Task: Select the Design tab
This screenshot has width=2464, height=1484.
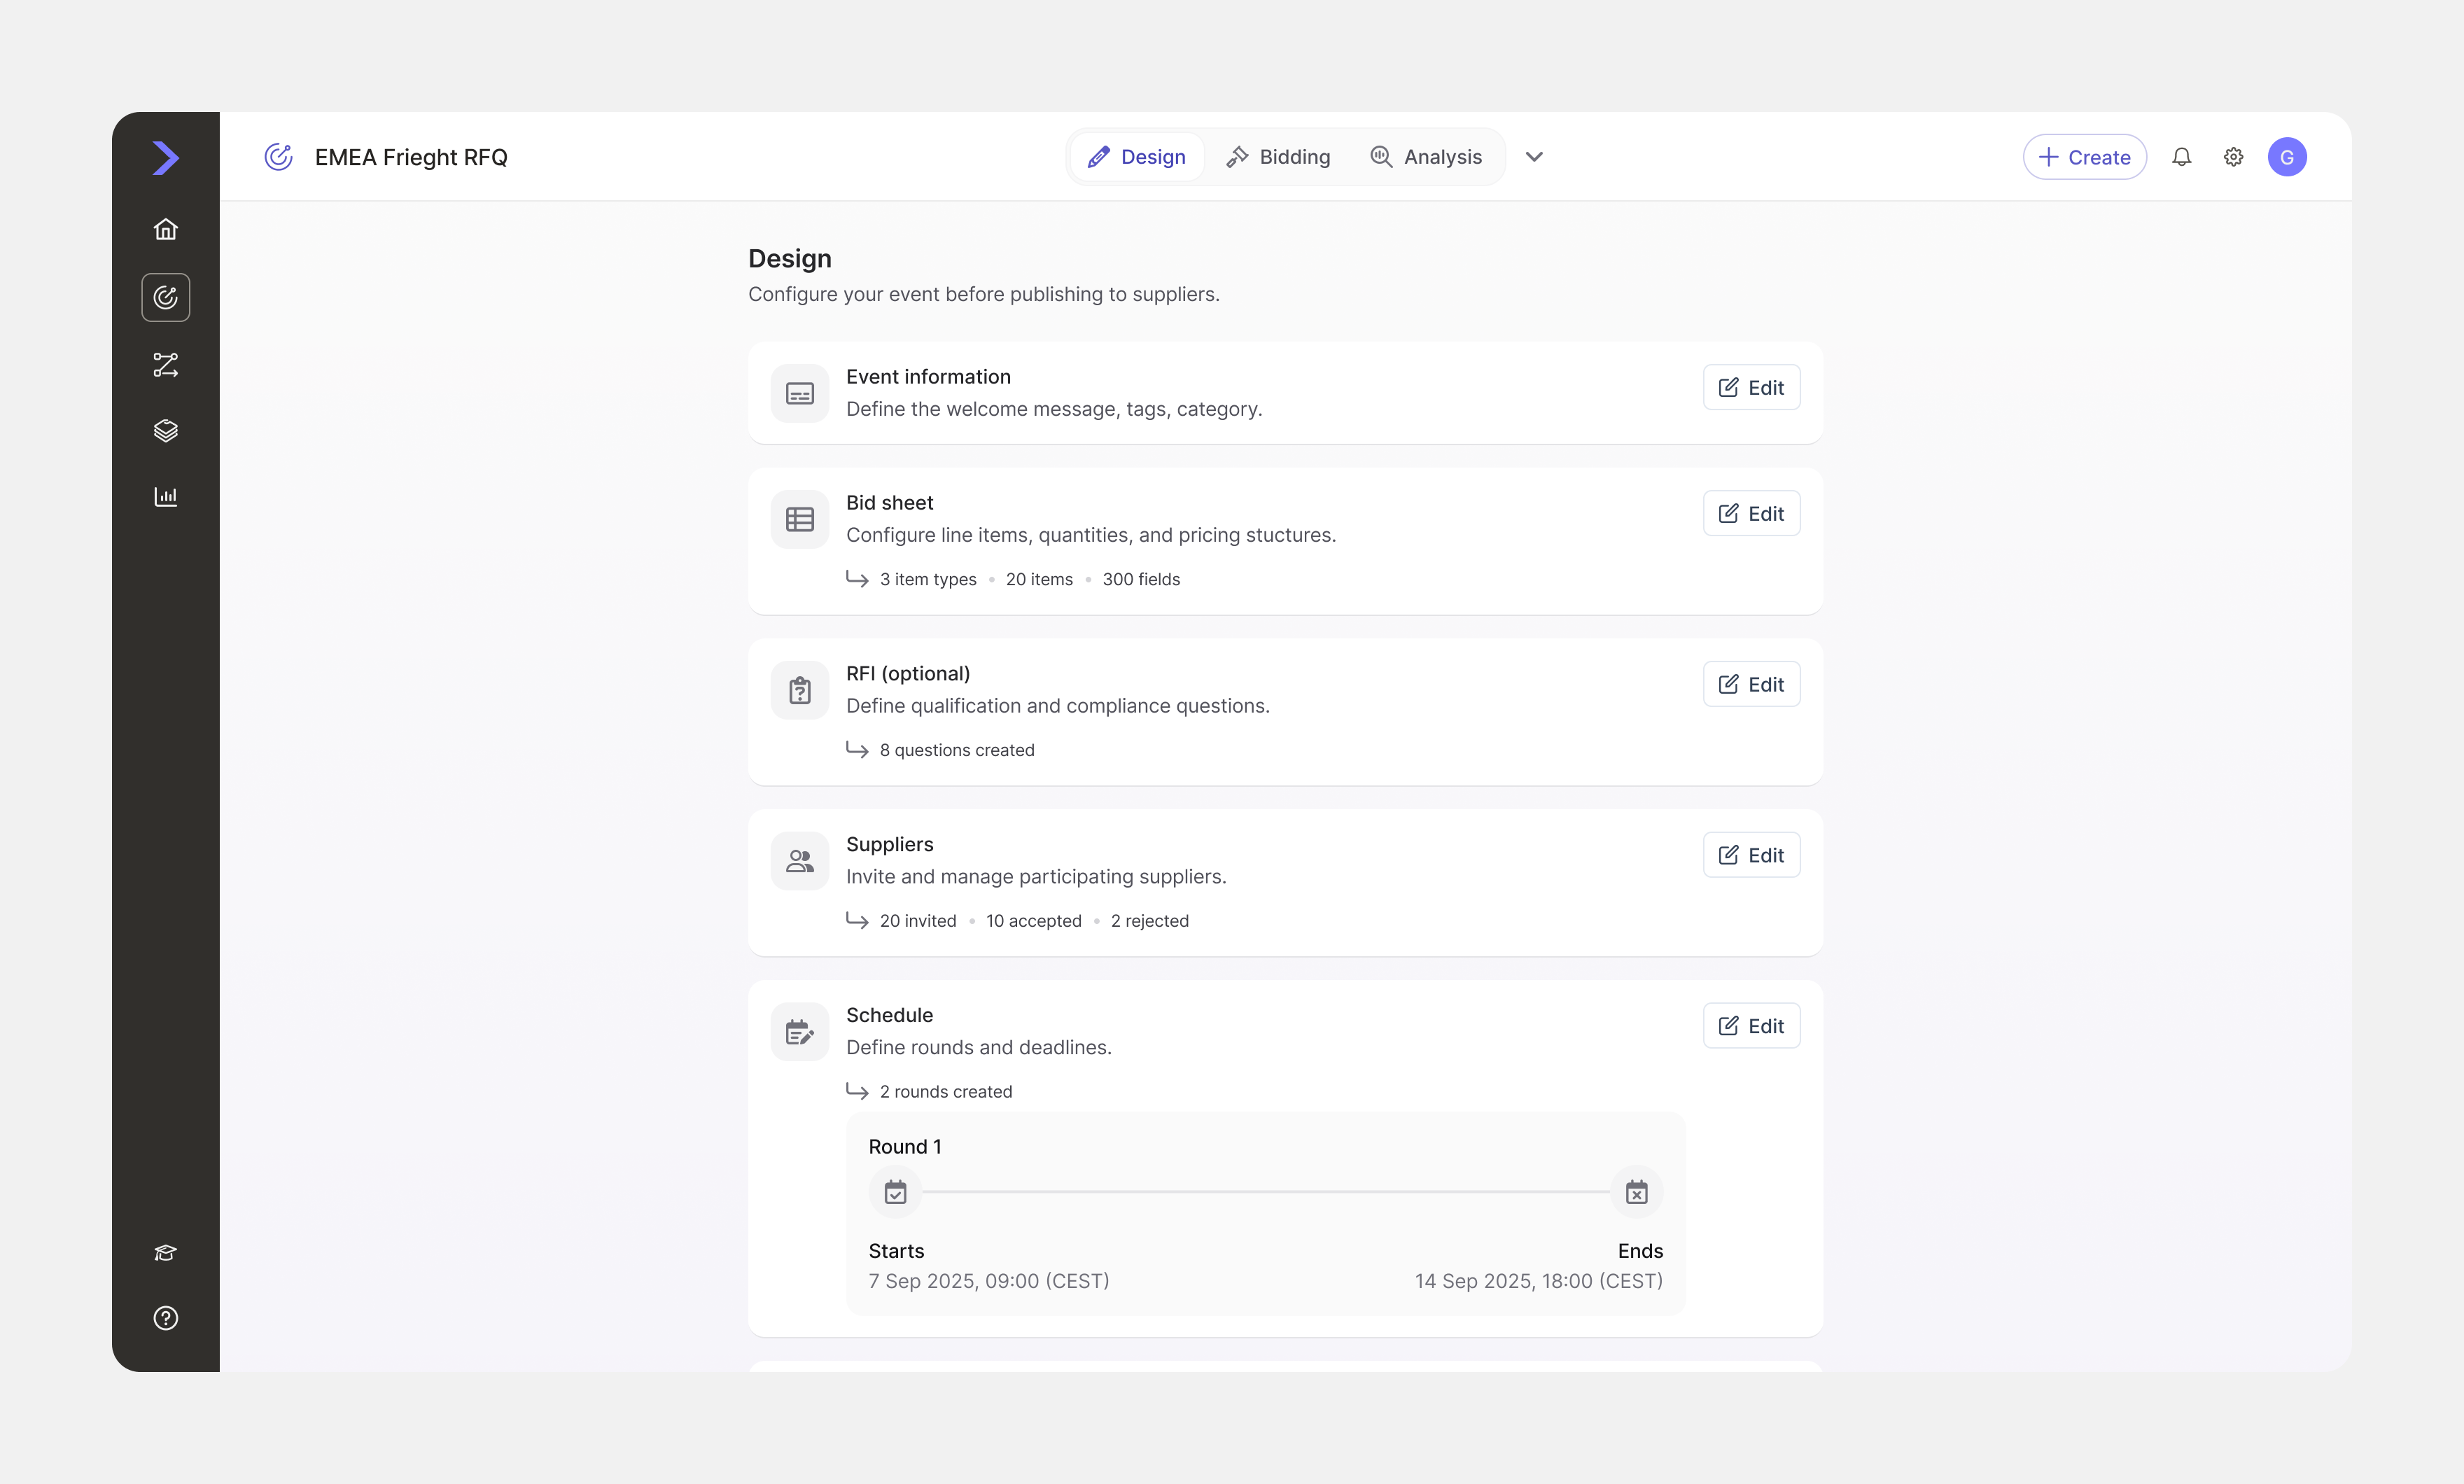Action: (x=1137, y=157)
